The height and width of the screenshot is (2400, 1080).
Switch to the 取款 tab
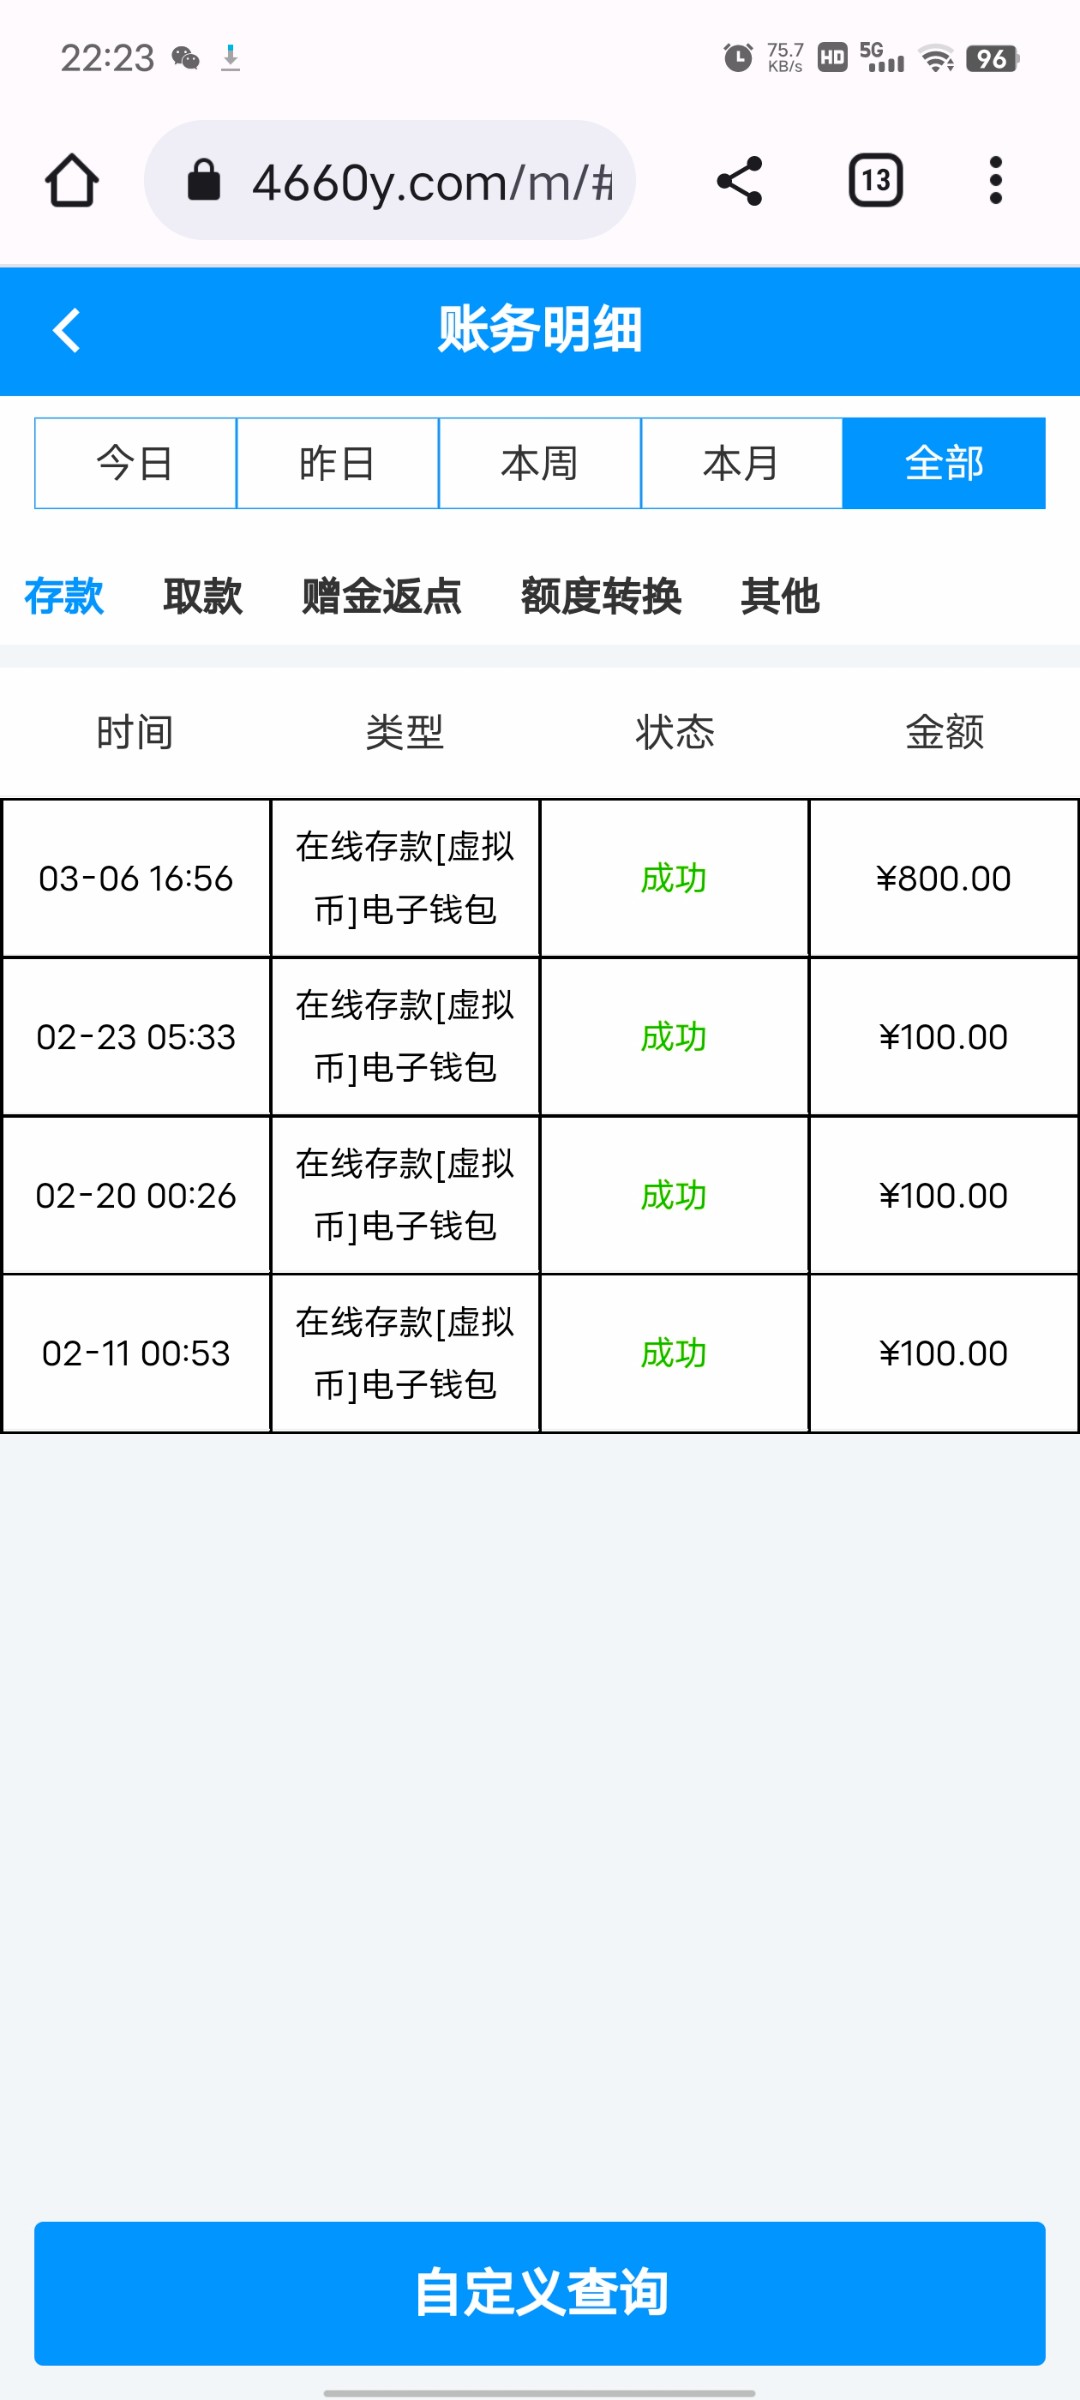pos(203,597)
